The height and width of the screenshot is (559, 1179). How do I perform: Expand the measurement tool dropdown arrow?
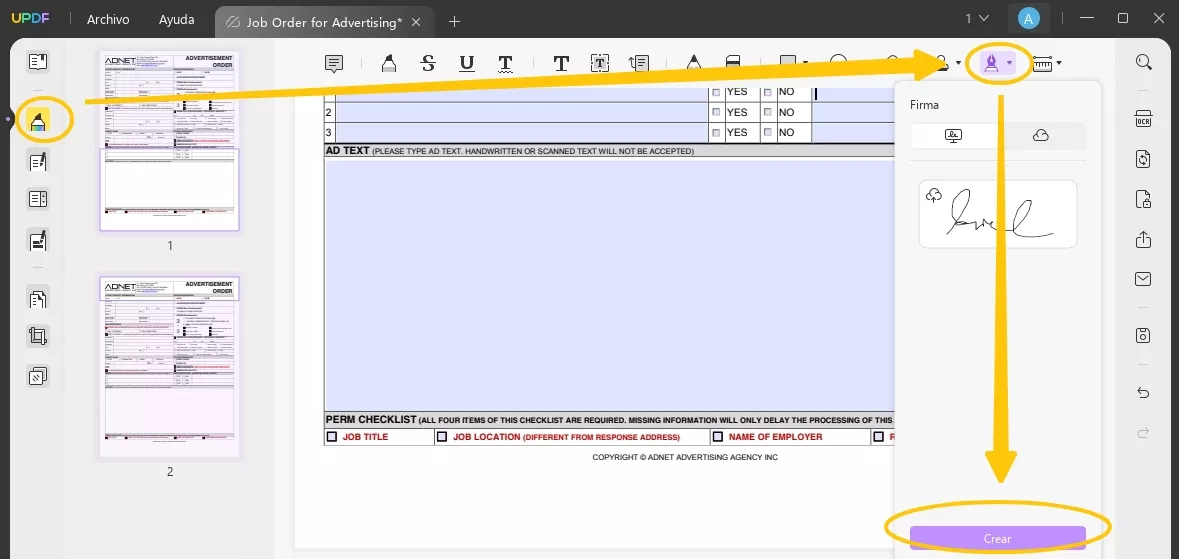pyautogui.click(x=1059, y=63)
